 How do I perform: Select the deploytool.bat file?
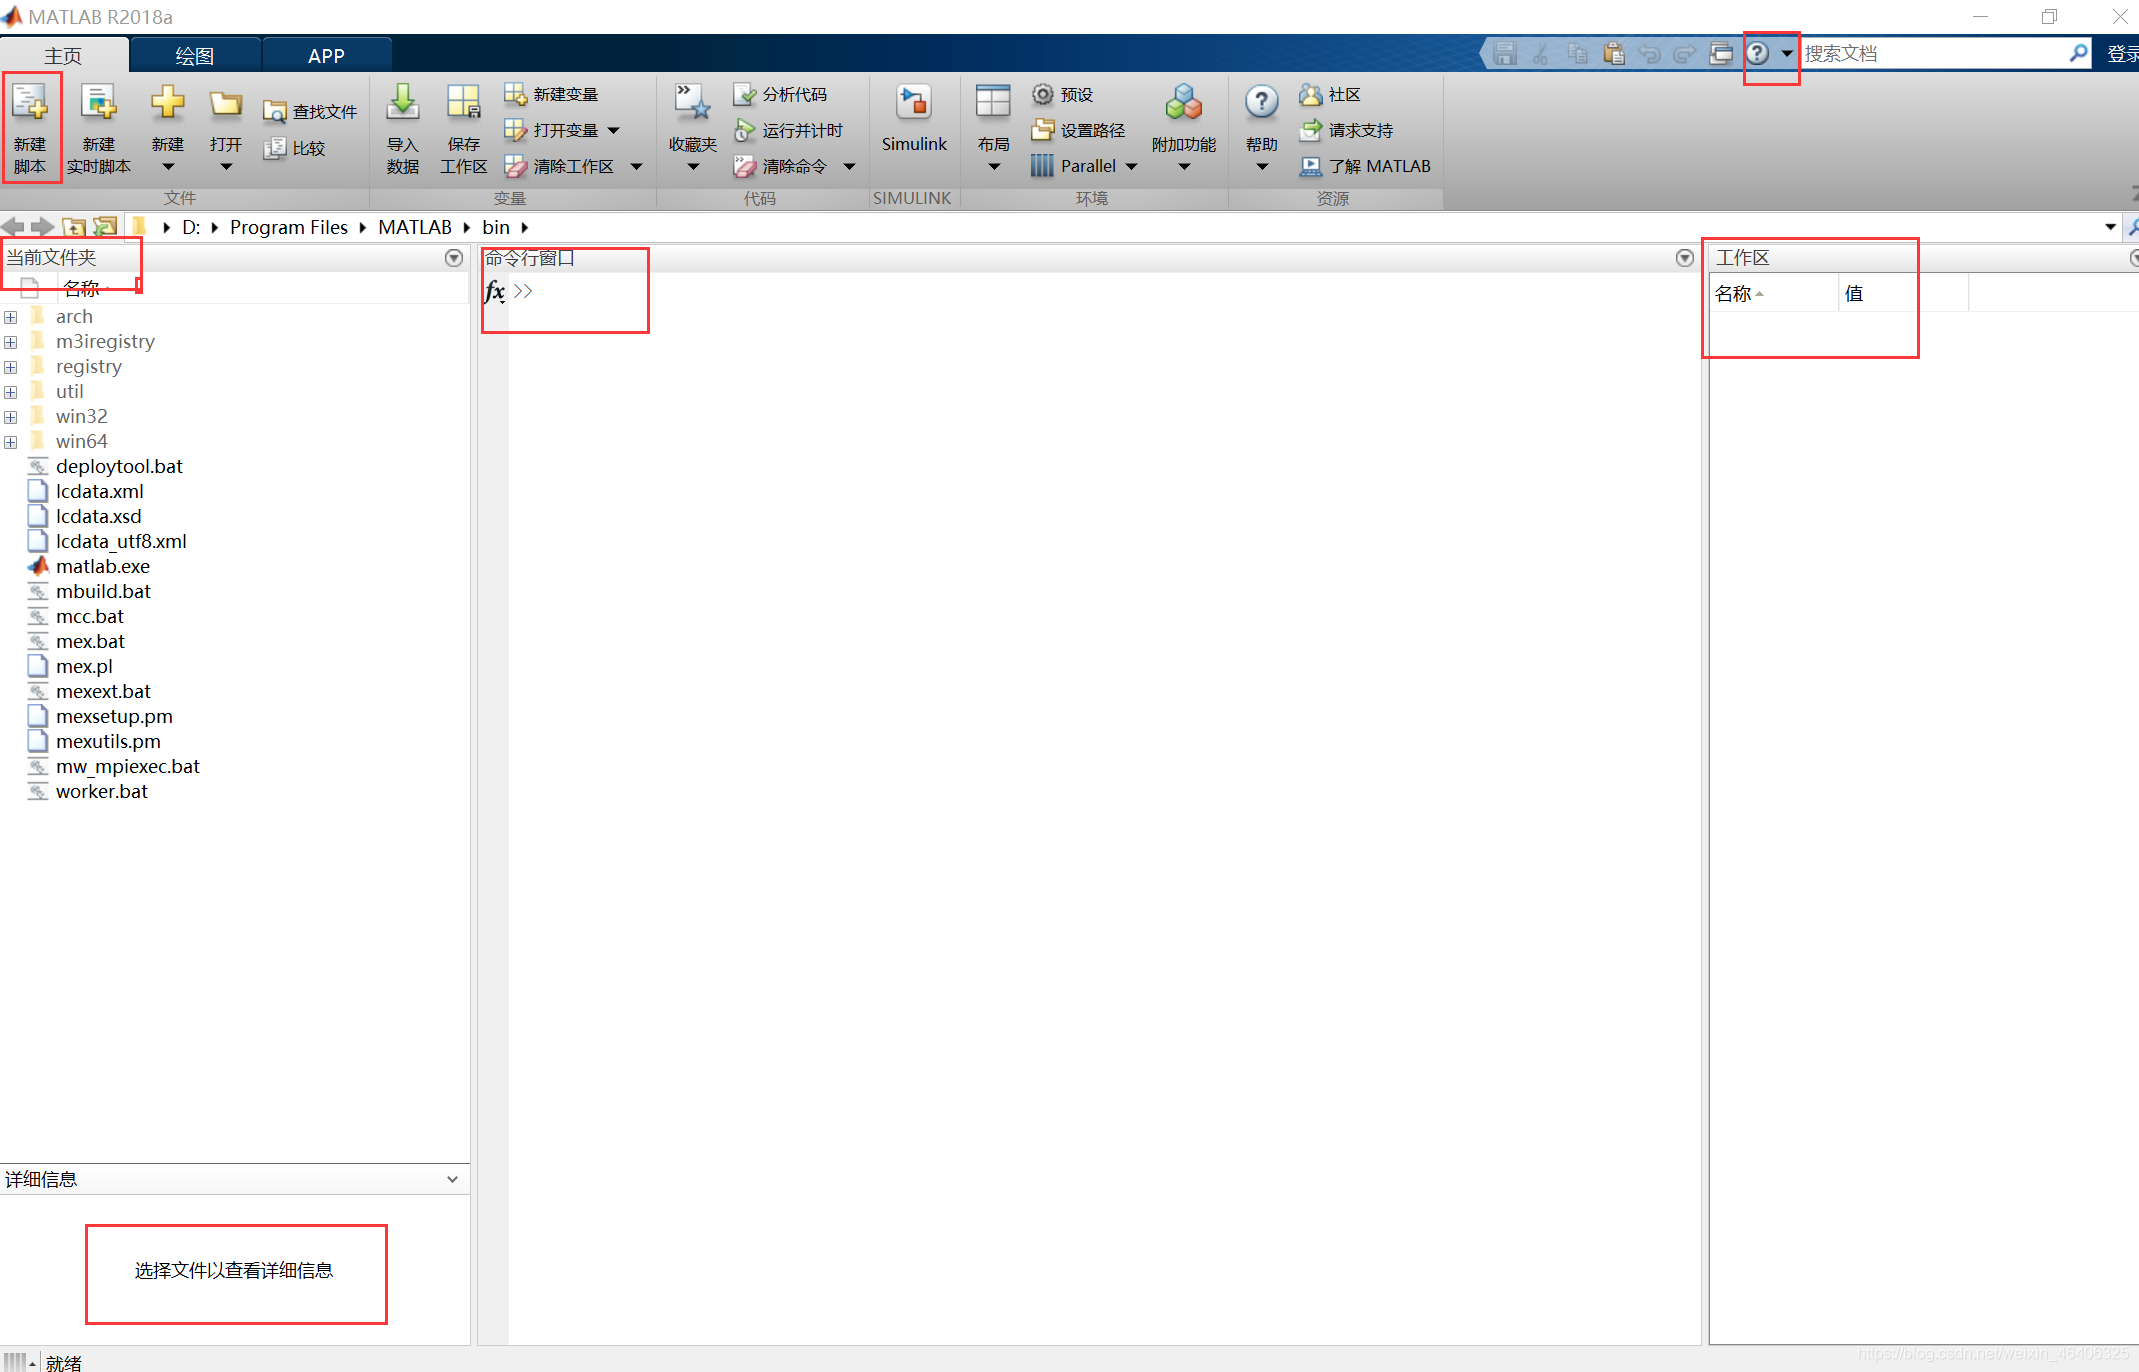119,466
